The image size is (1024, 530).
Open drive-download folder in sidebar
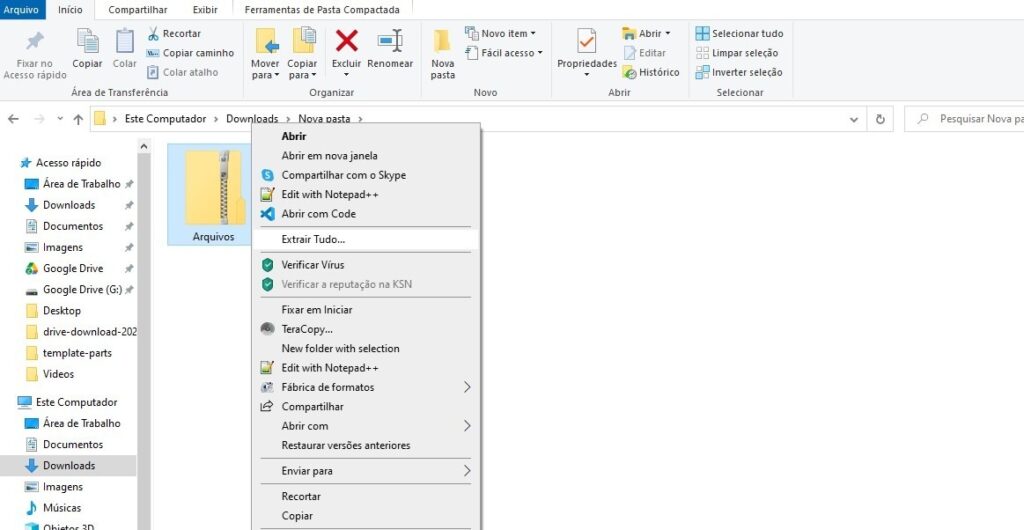click(x=81, y=332)
